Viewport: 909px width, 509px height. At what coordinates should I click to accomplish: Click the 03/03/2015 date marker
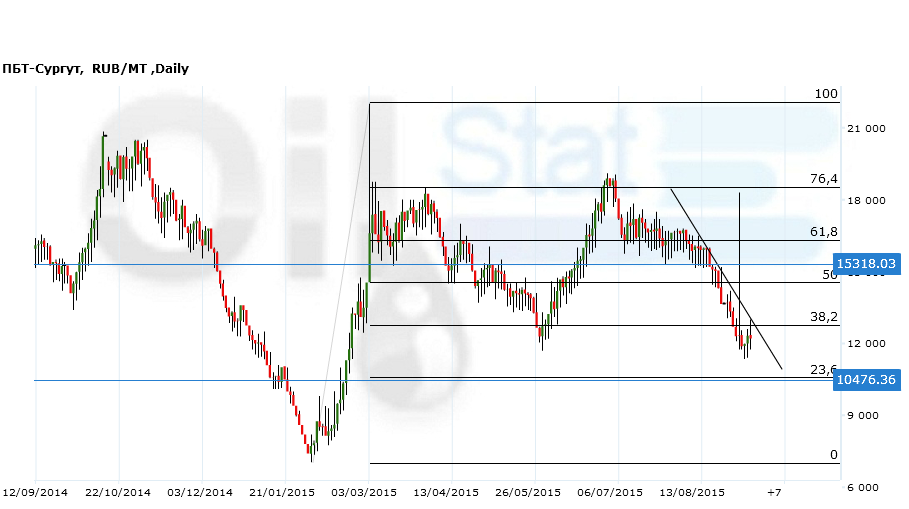click(x=366, y=492)
